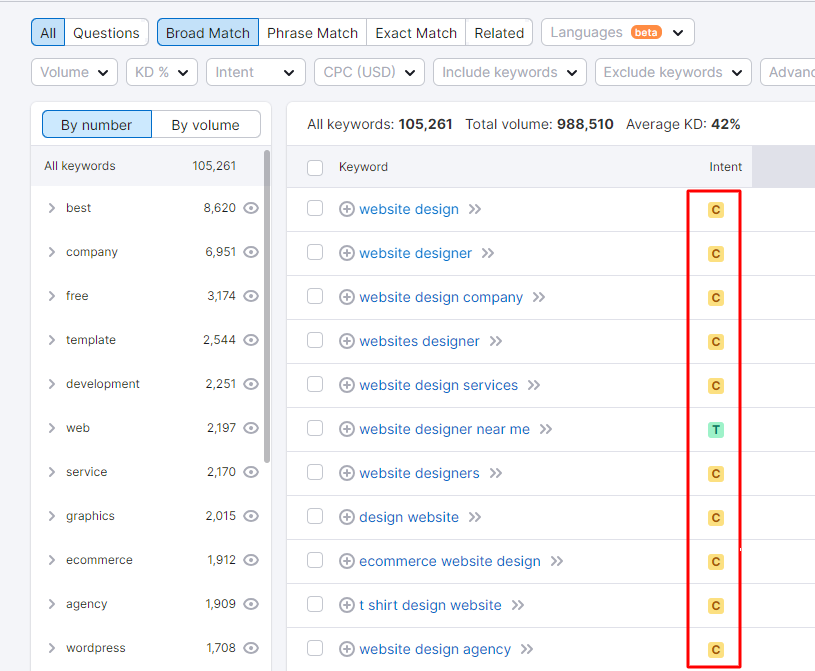
Task: Select the Questions tab
Action: click(x=106, y=33)
